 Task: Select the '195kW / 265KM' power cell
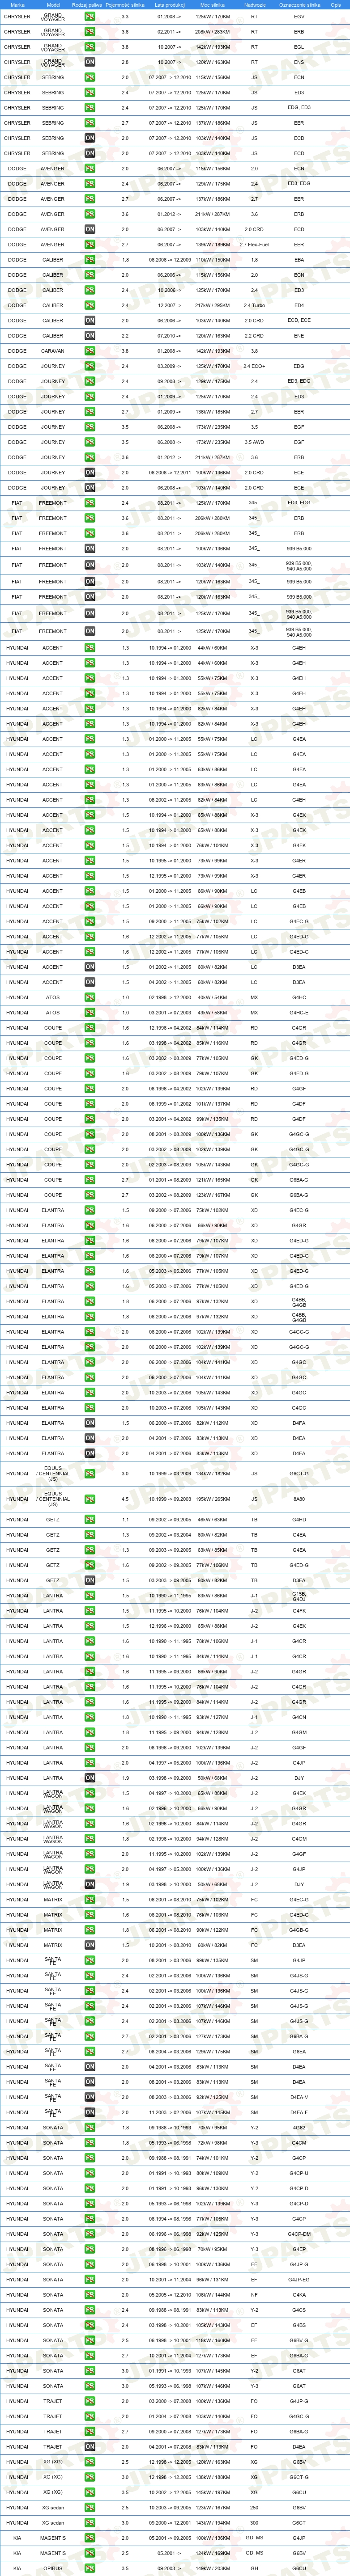(212, 1499)
